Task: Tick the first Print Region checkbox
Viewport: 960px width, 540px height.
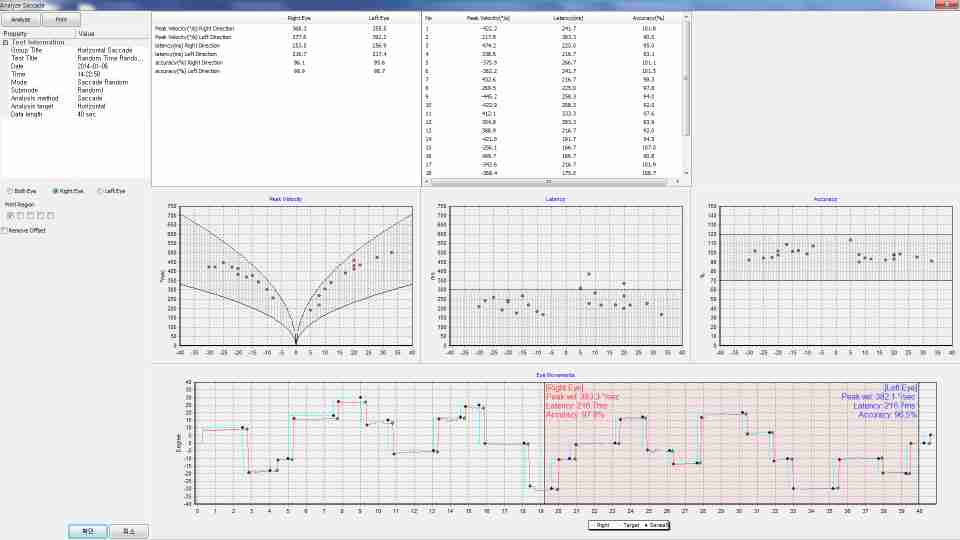Action: (x=10, y=216)
